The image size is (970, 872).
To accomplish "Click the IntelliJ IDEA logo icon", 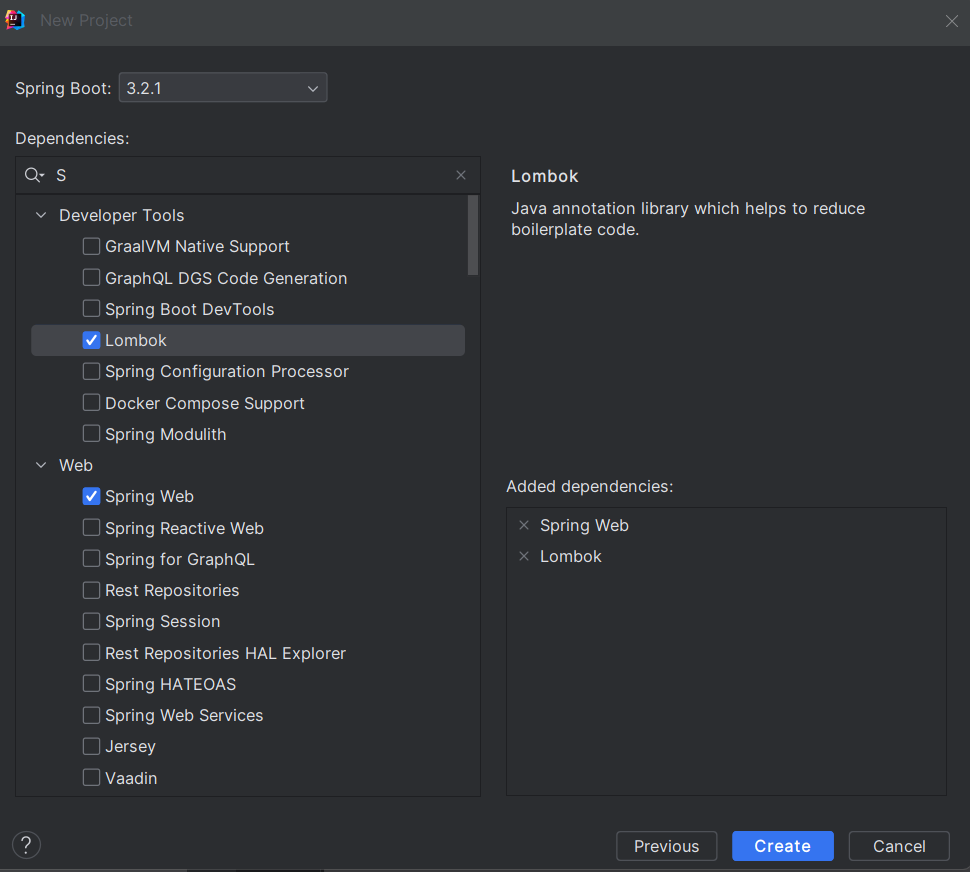I will tap(15, 20).
